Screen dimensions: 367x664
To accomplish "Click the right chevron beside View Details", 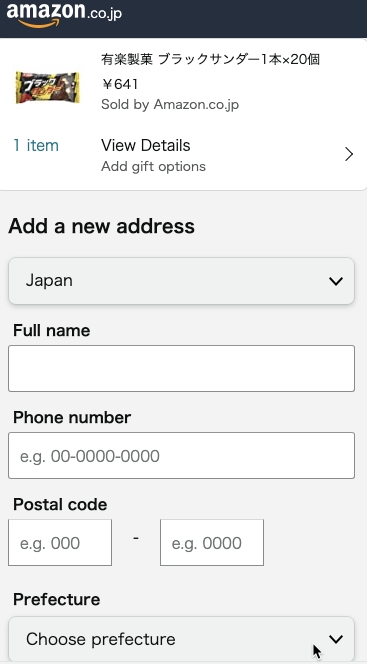I will tap(348, 155).
